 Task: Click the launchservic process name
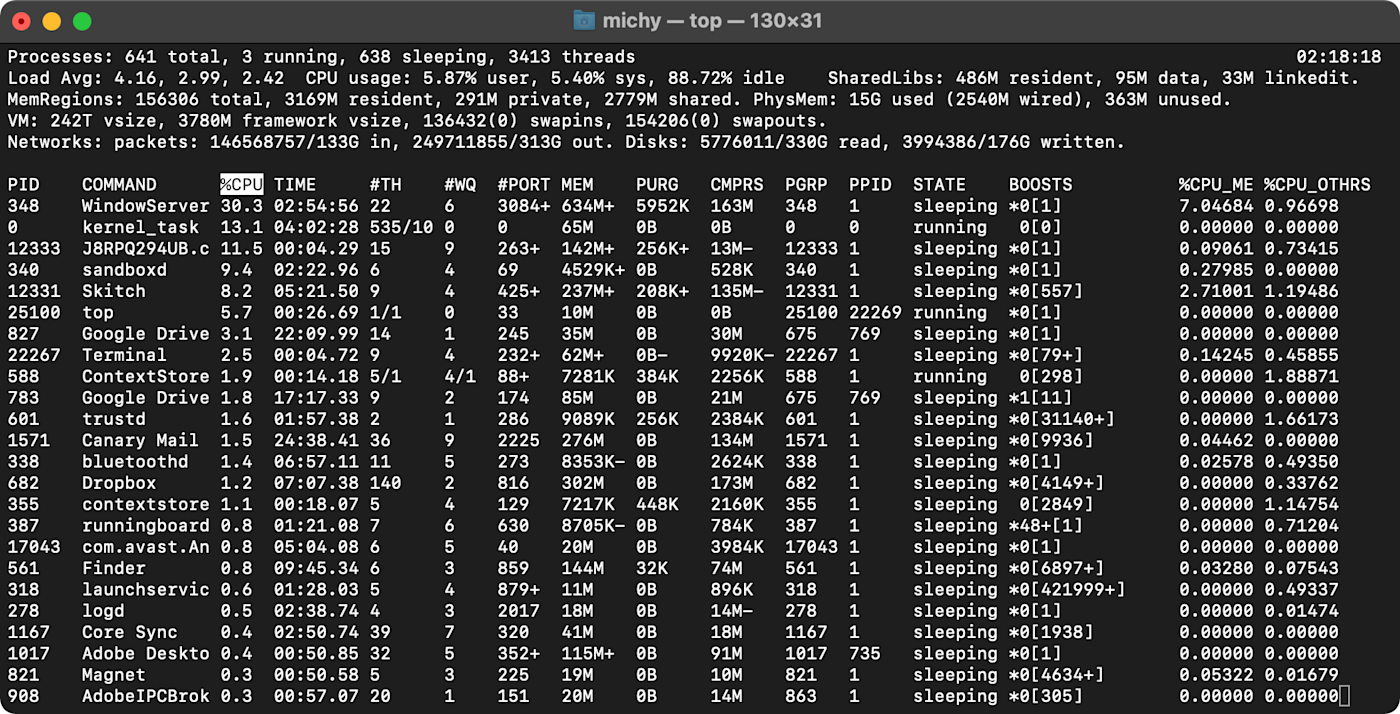click(146, 589)
